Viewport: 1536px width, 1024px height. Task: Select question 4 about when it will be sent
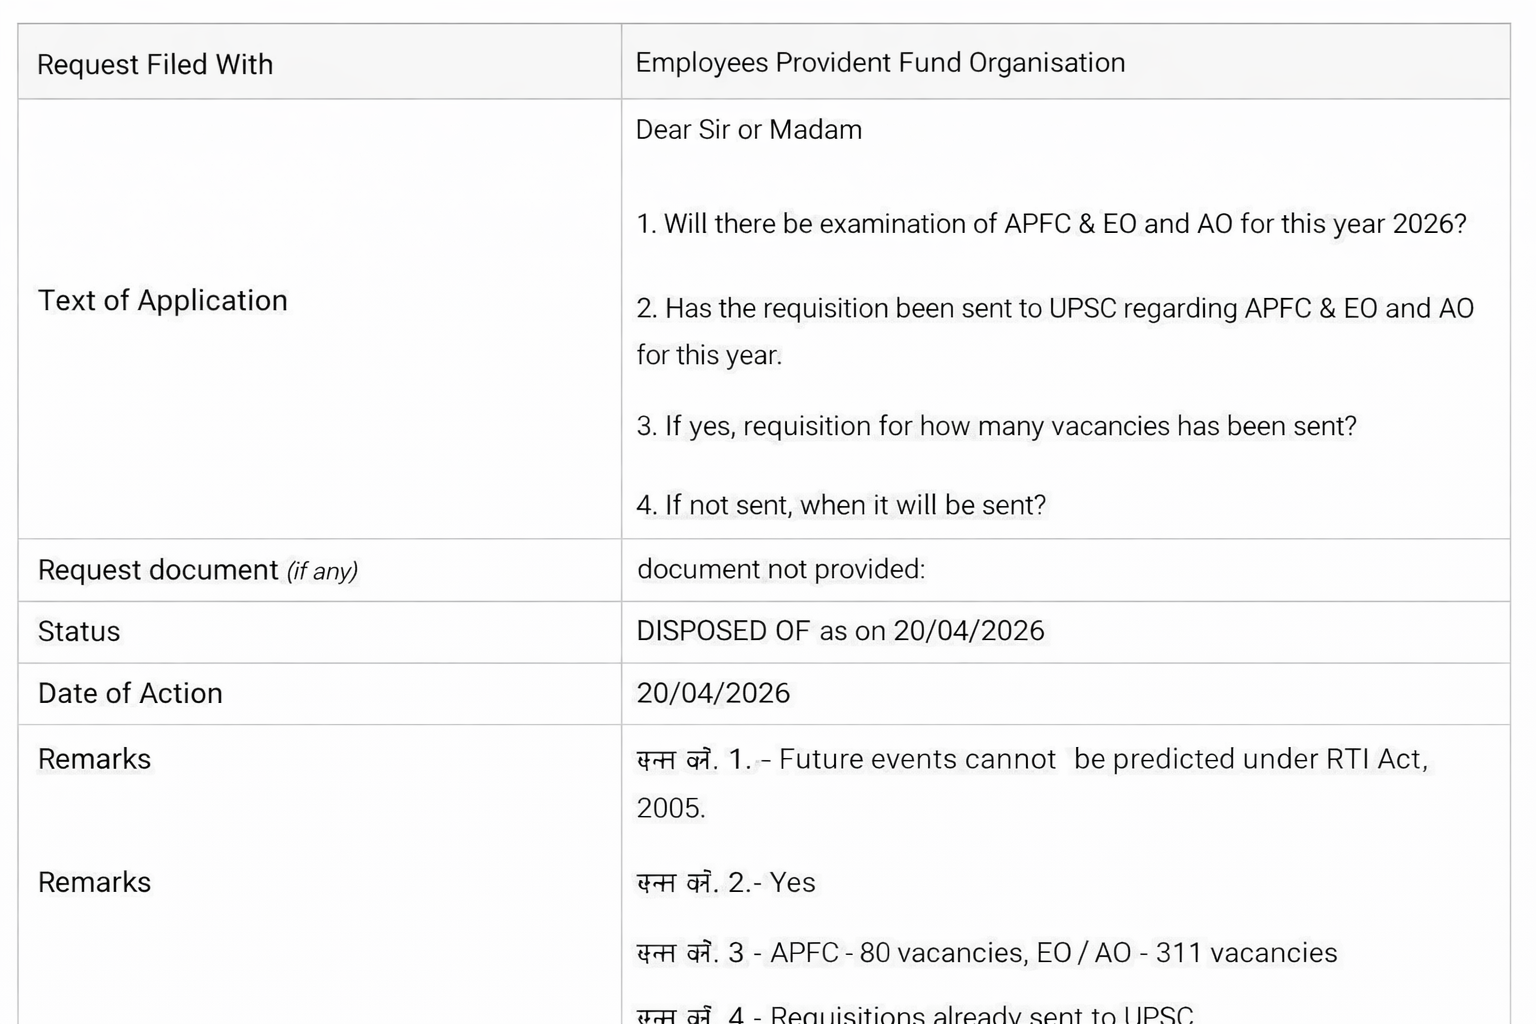coord(840,505)
